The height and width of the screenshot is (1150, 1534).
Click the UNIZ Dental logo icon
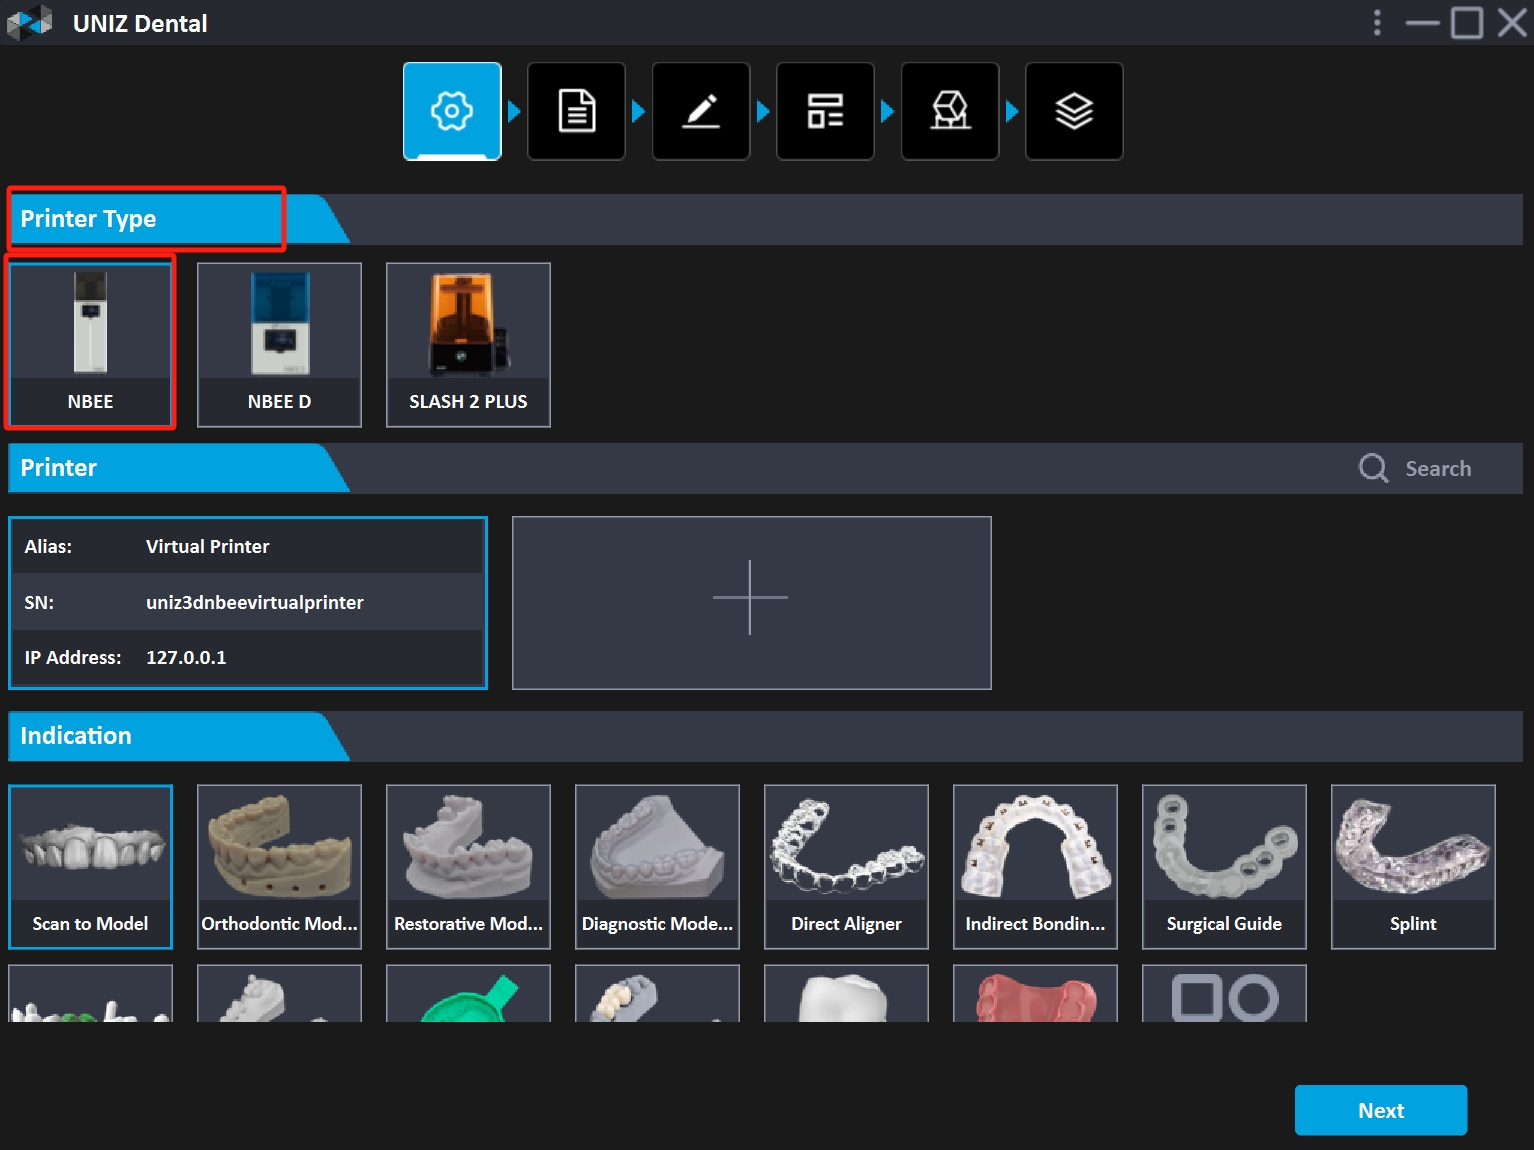tap(30, 23)
